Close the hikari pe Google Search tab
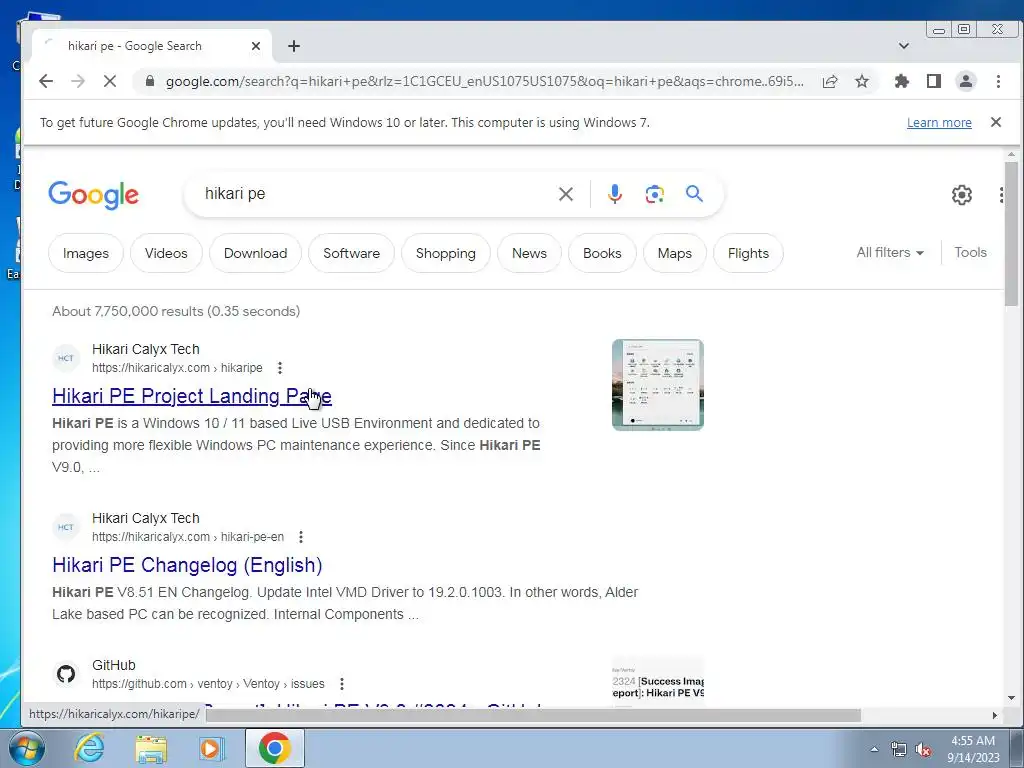The width and height of the screenshot is (1024, 768). pyautogui.click(x=256, y=46)
